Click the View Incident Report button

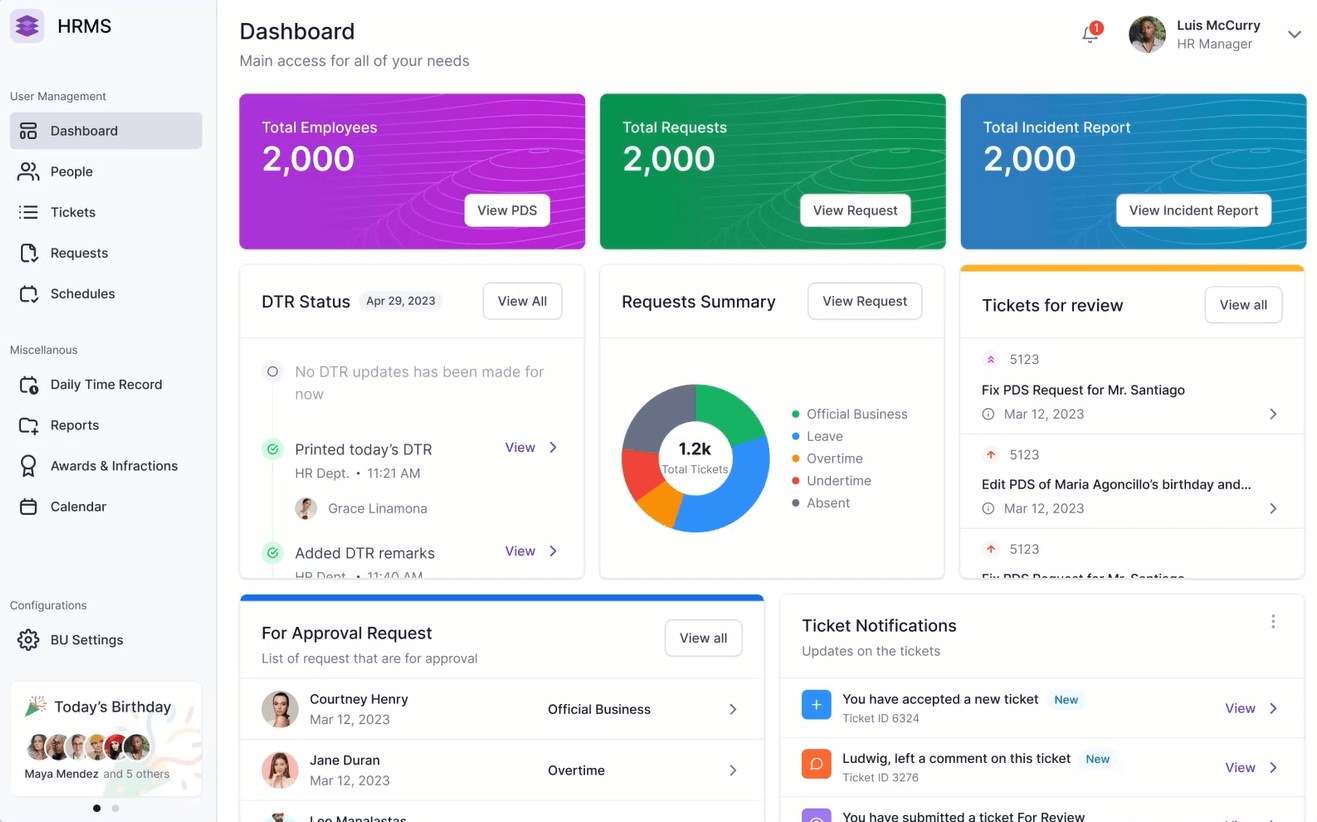tap(1193, 210)
